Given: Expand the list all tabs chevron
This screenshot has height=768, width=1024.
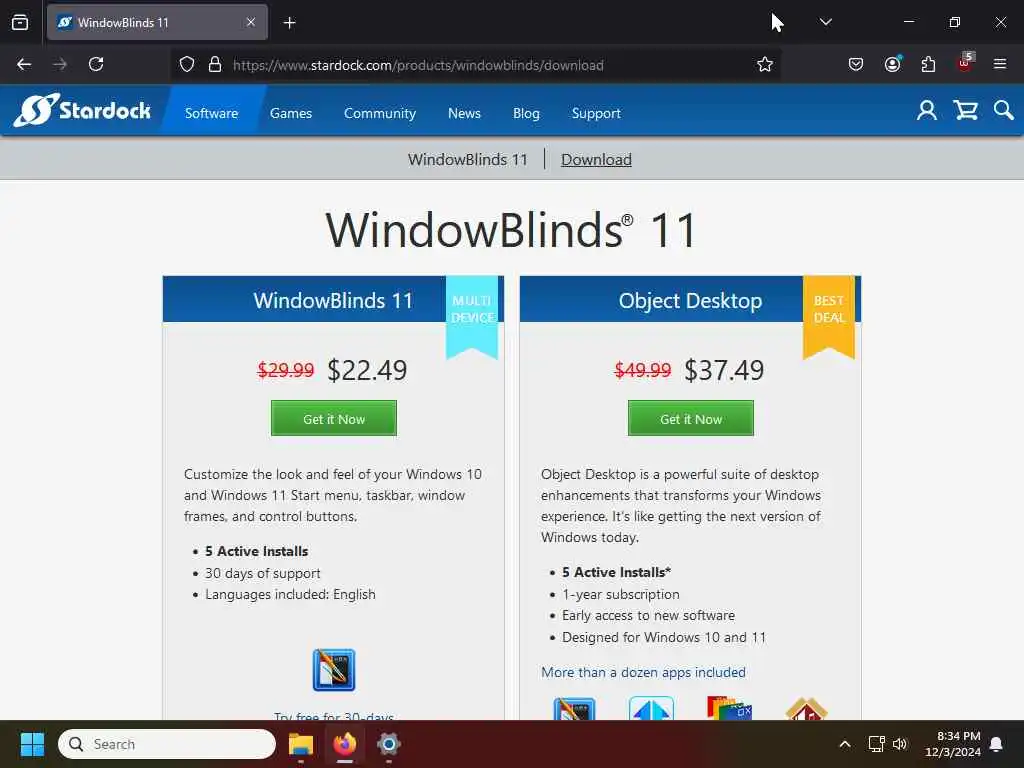Looking at the screenshot, I should pos(825,22).
